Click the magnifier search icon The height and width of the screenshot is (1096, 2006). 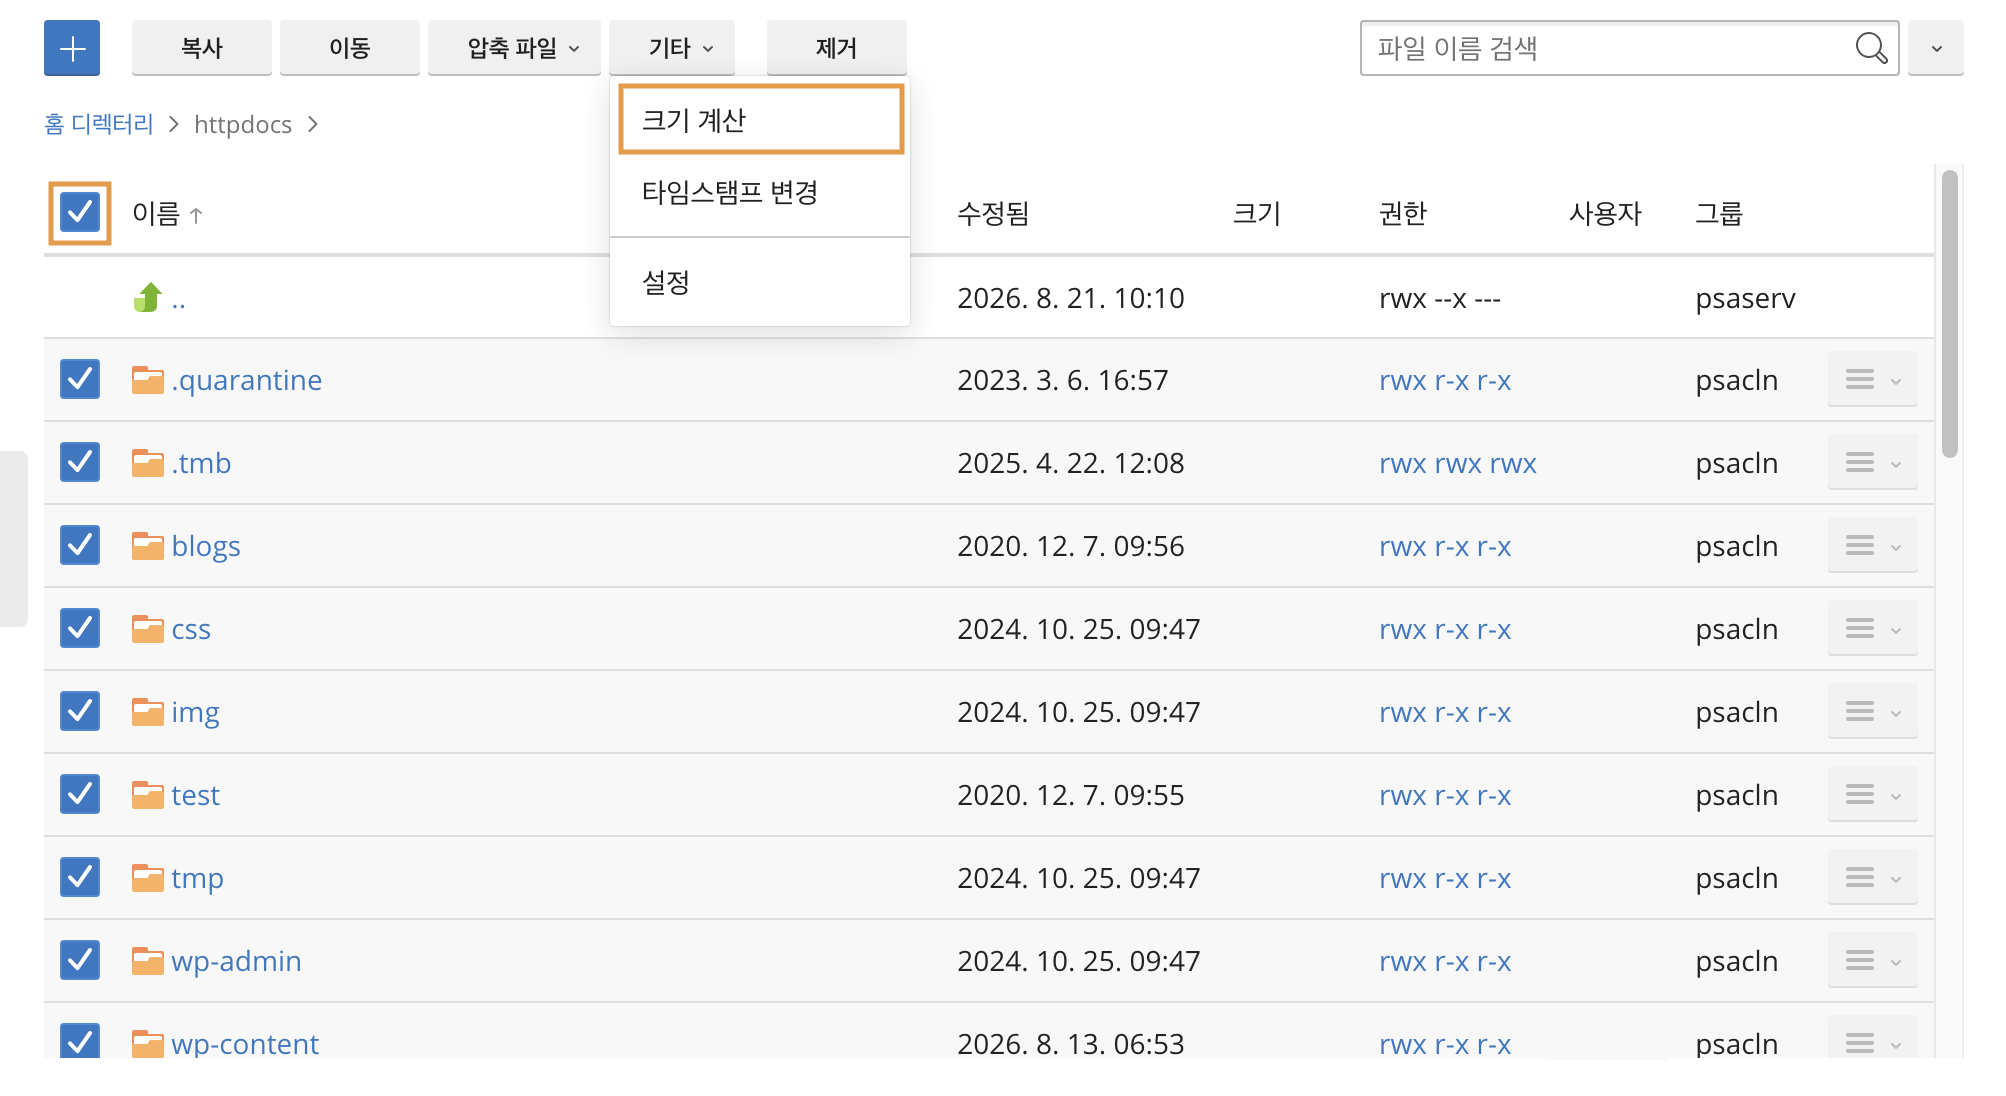[x=1870, y=48]
